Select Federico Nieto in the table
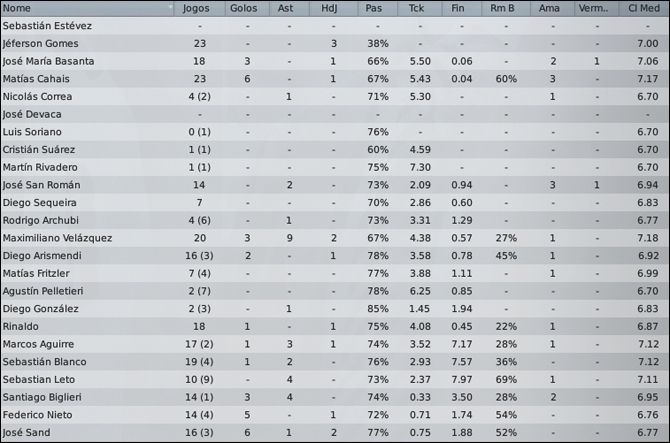Image resolution: width=670 pixels, height=443 pixels. click(37, 415)
